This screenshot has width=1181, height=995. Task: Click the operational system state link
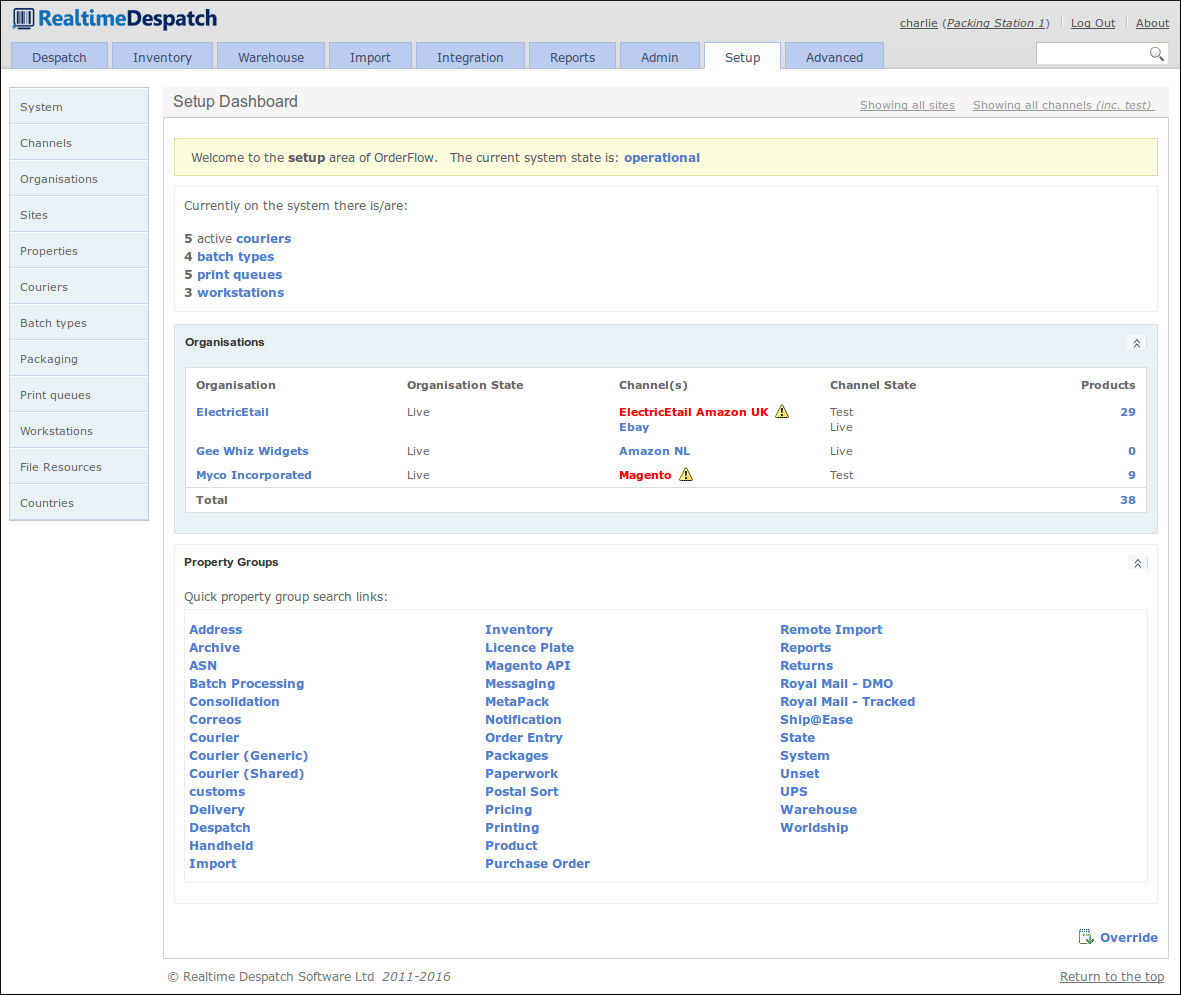[x=661, y=157]
